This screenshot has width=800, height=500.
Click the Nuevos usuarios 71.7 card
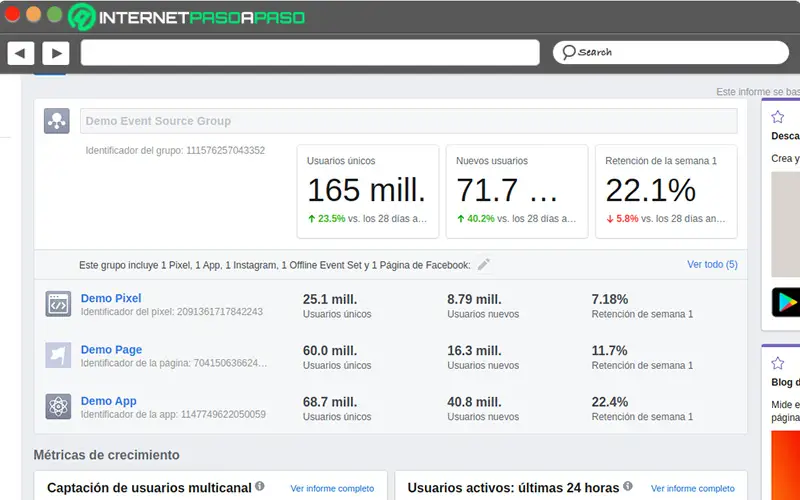coord(517,191)
